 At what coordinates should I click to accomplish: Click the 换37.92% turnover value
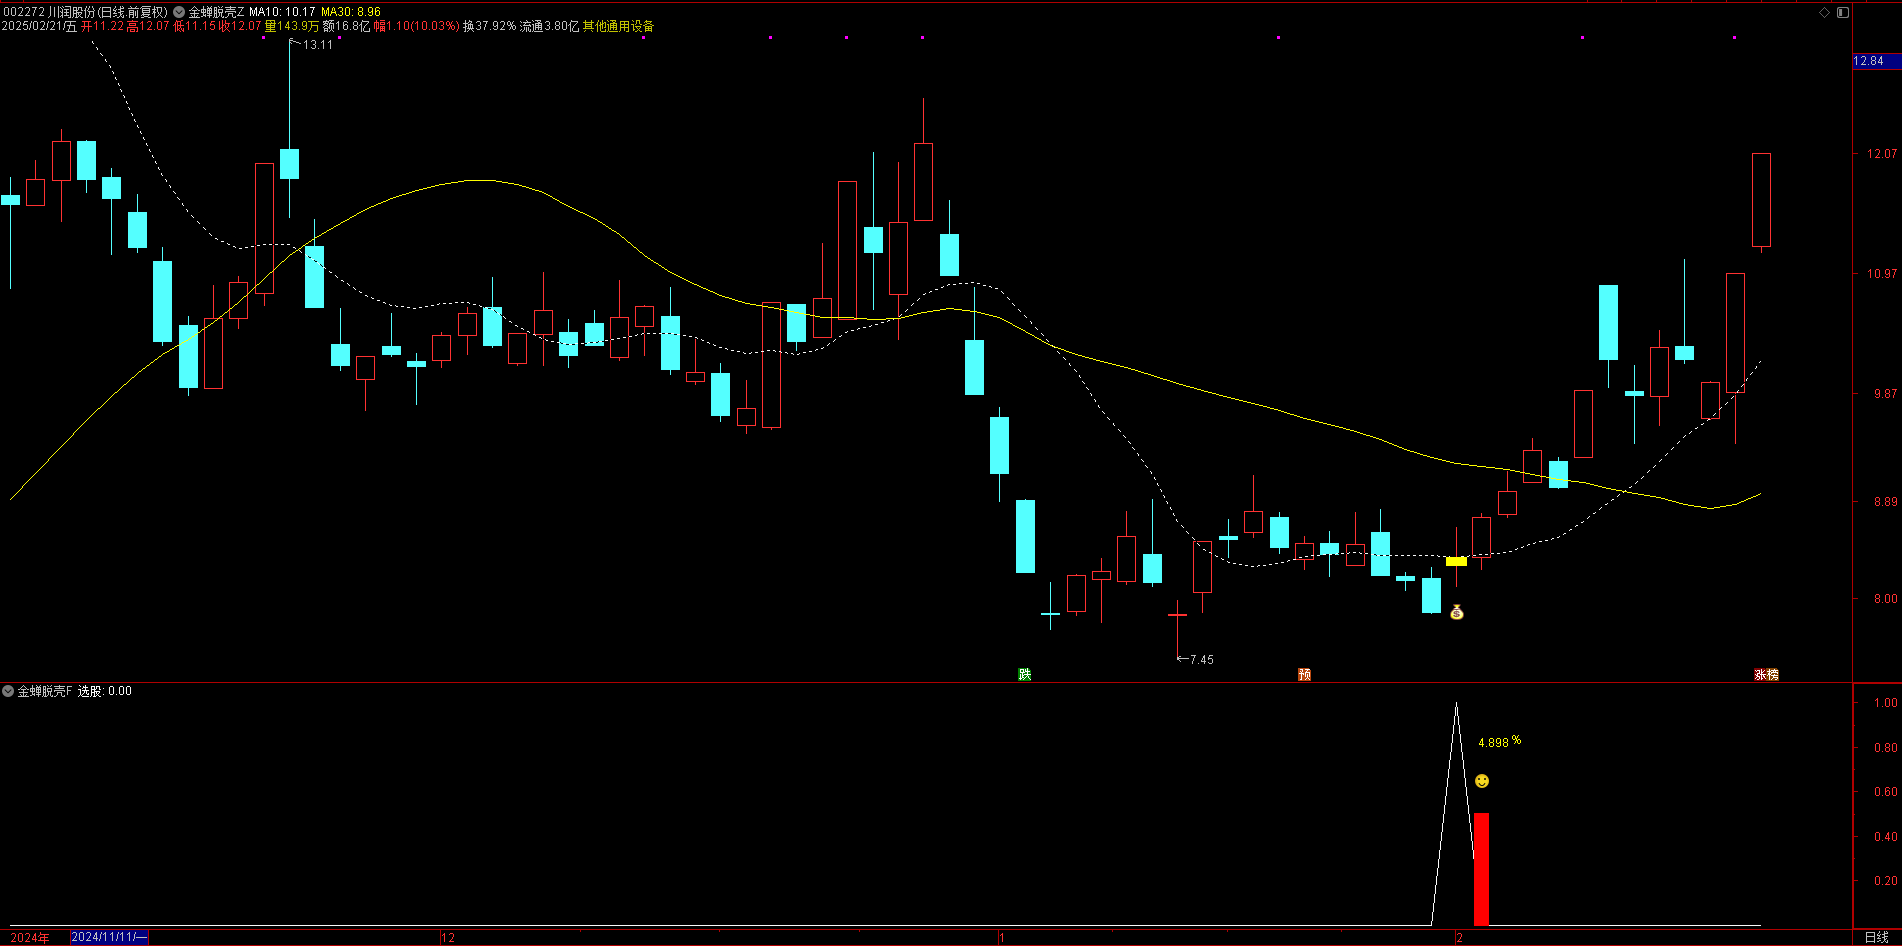click(490, 26)
